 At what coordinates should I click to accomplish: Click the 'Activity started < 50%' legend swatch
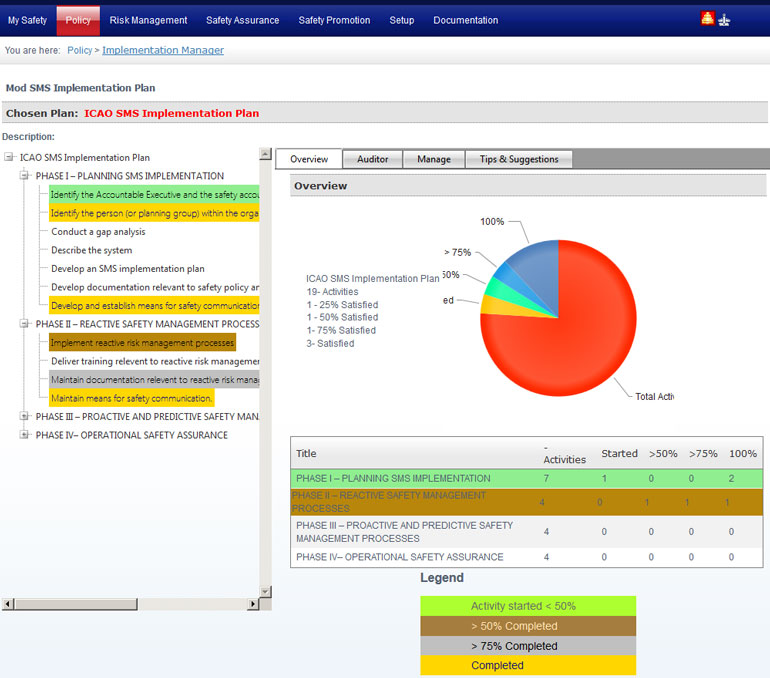pos(528,606)
